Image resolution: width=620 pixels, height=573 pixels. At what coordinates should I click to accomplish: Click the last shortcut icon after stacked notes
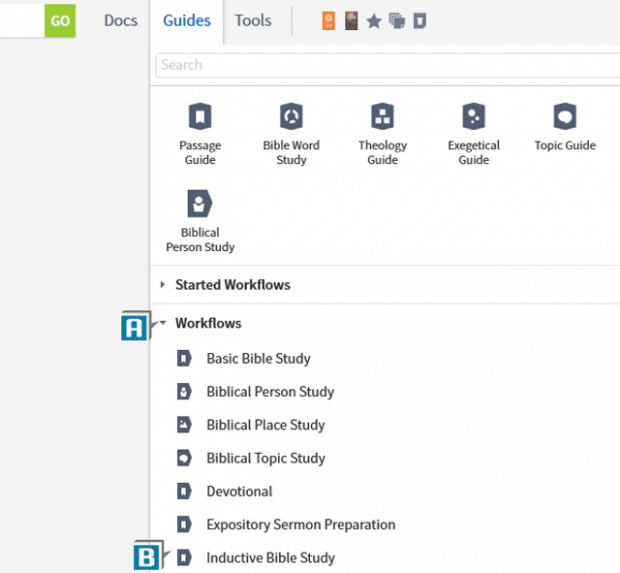420,21
